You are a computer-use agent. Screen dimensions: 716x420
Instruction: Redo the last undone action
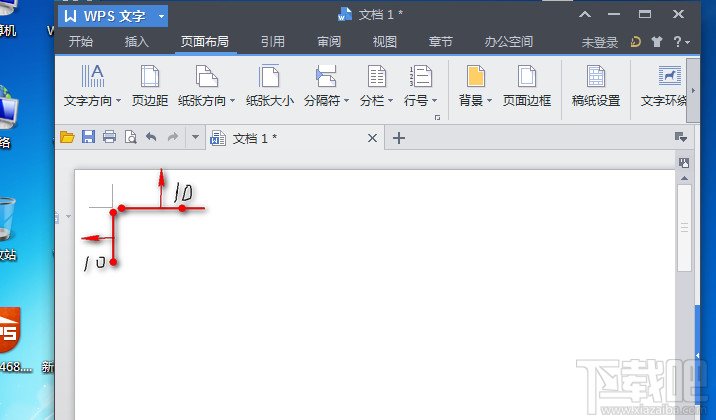[x=173, y=137]
